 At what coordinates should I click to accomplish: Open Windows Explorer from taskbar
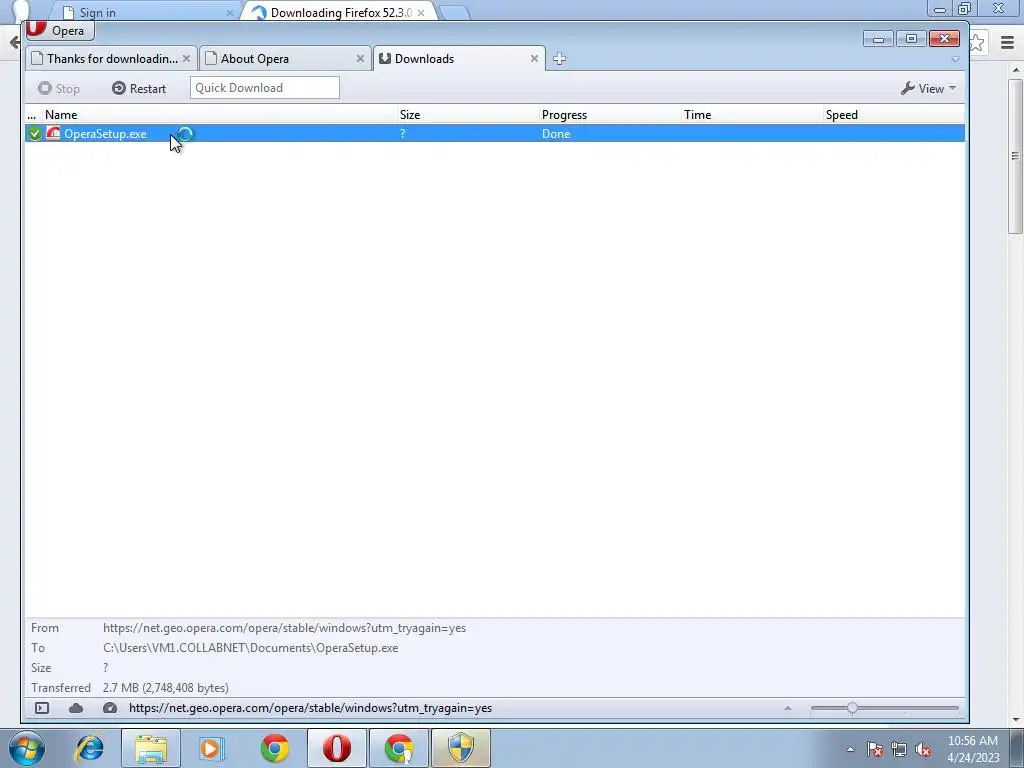[151, 748]
